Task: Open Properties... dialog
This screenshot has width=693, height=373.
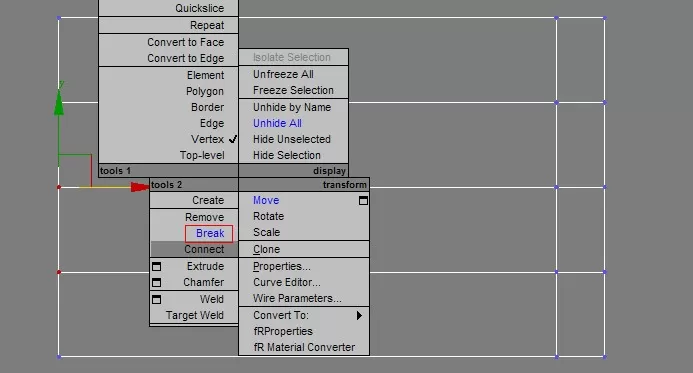Action: click(x=282, y=266)
